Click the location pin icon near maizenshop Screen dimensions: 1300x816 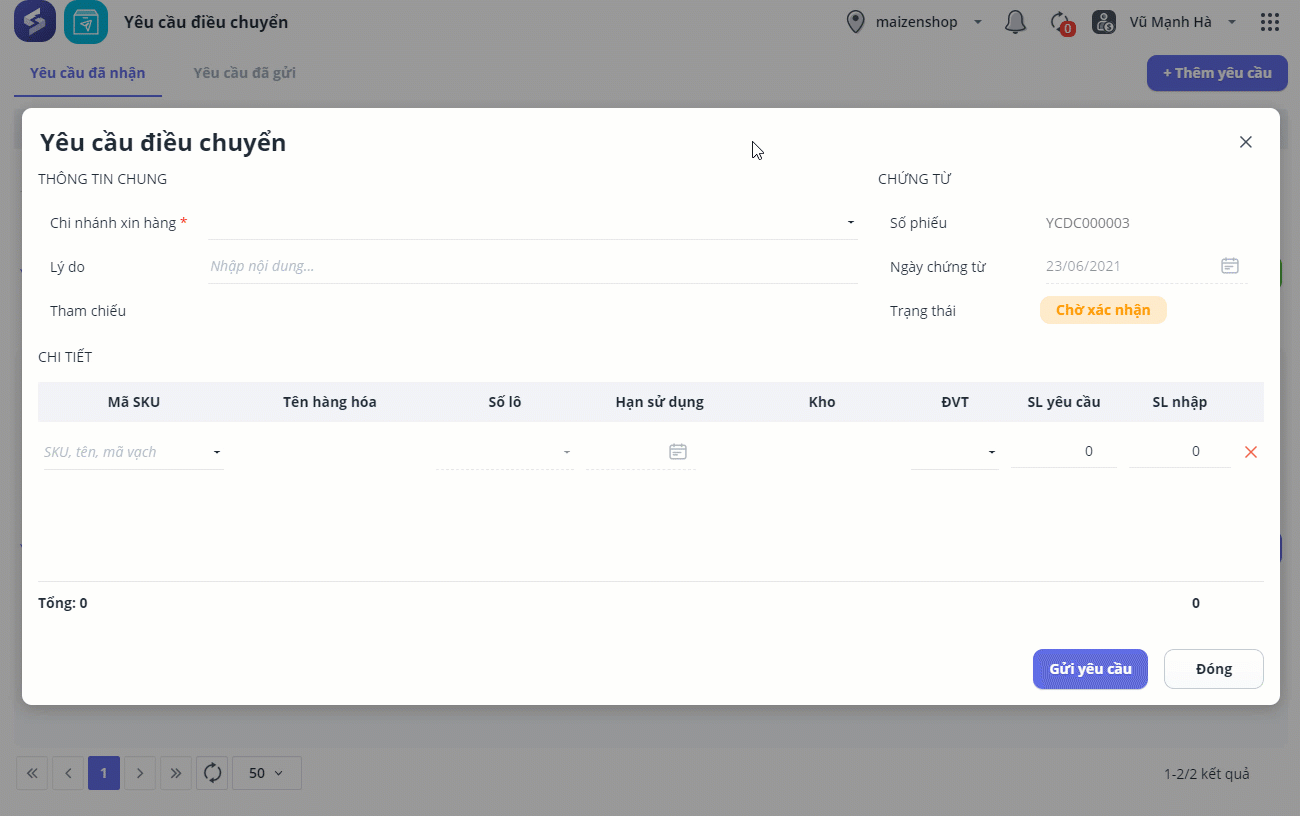pos(855,22)
